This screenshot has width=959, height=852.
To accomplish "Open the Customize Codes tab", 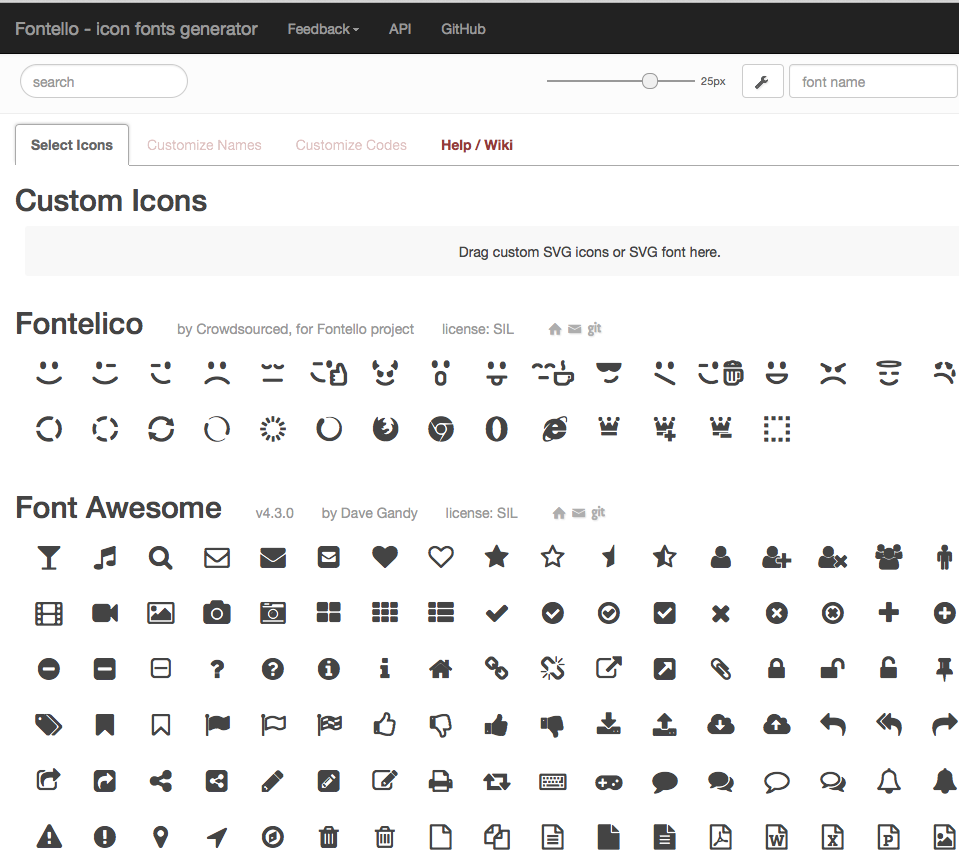I will coord(351,145).
